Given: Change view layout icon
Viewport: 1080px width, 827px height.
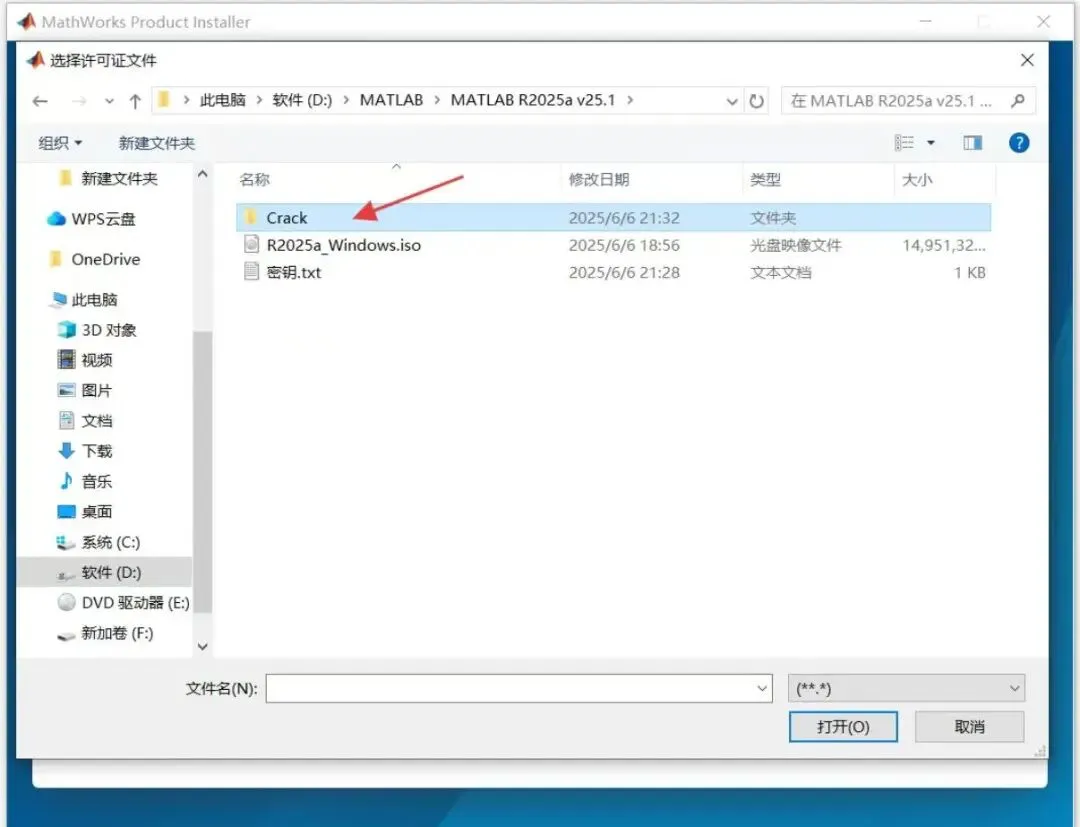Looking at the screenshot, I should pos(904,143).
